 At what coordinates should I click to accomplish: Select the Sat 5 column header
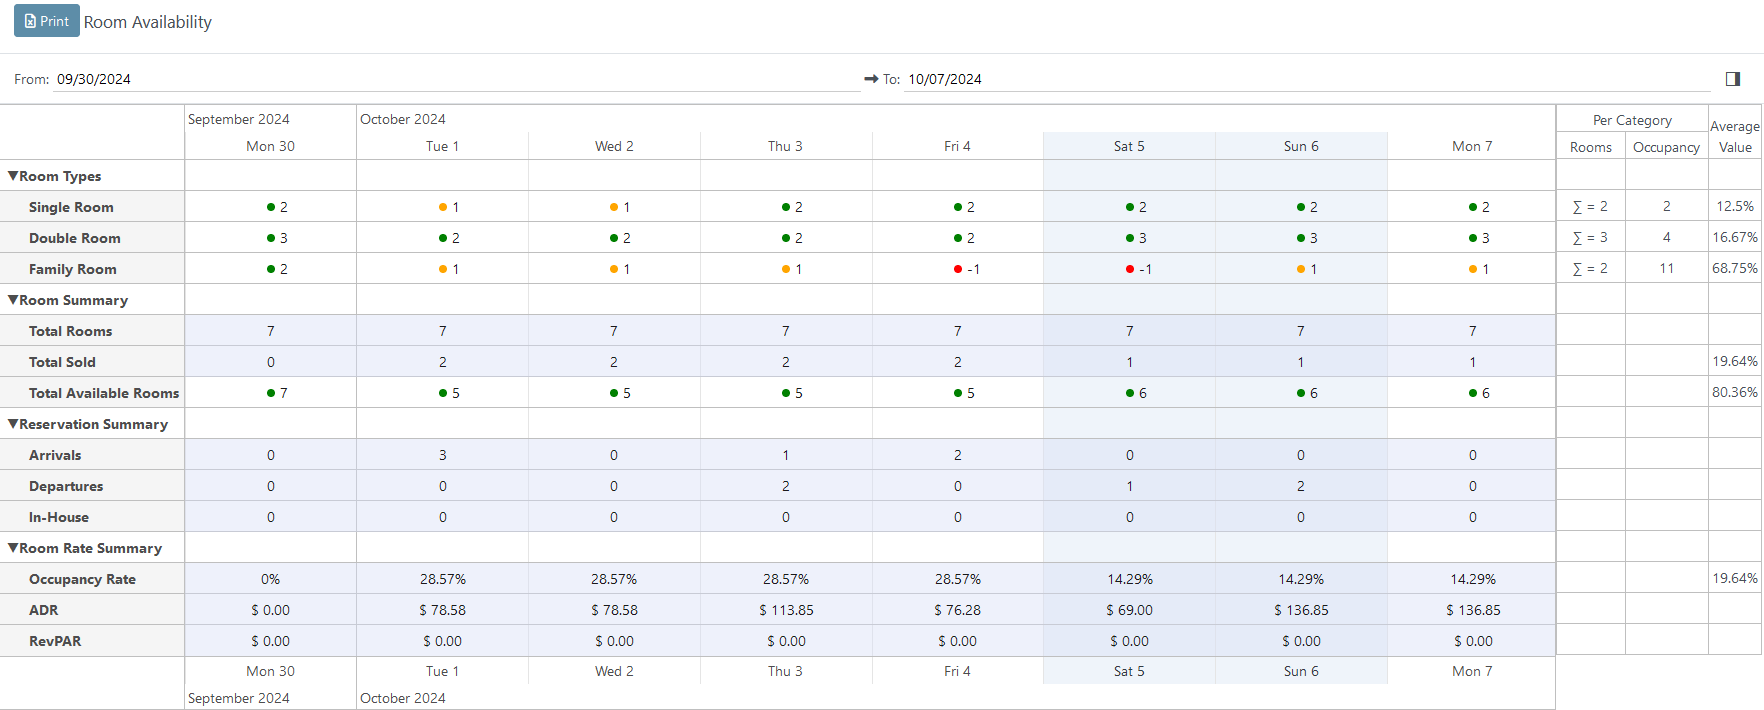(x=1129, y=146)
